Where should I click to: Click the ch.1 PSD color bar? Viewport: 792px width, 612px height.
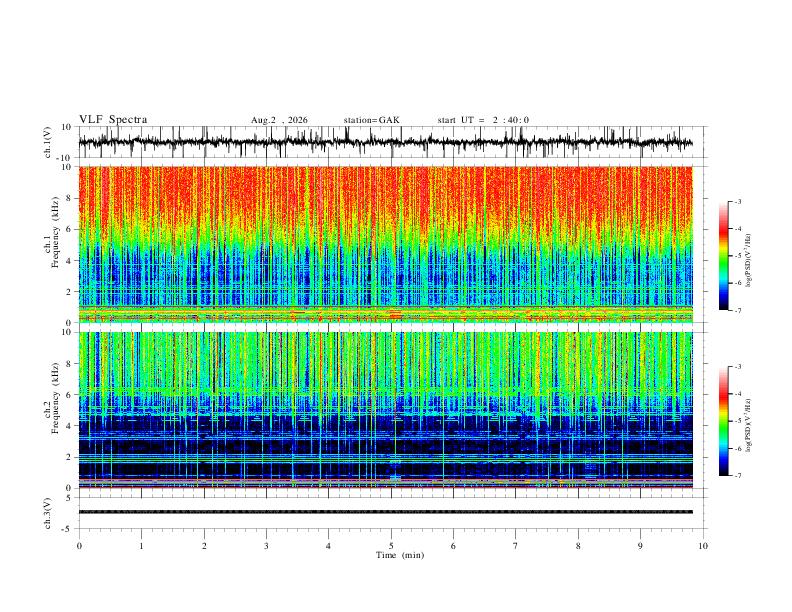723,256
